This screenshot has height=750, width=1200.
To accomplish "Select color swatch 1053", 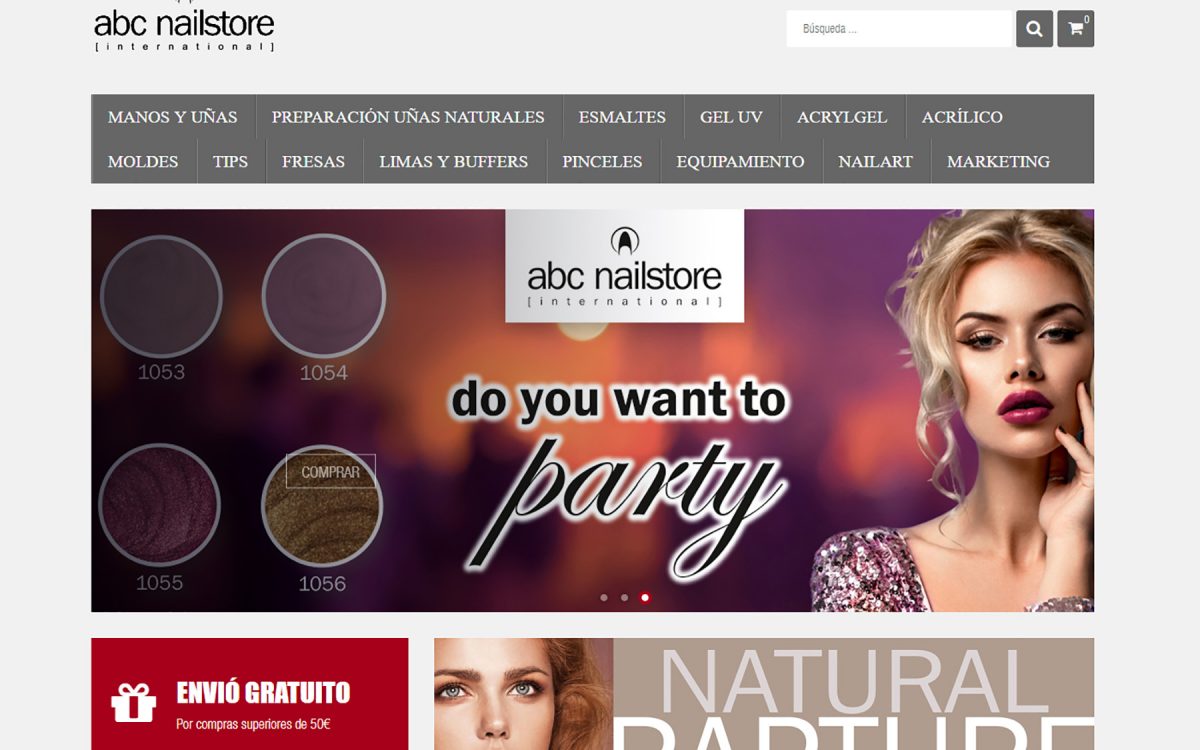I will [161, 295].
